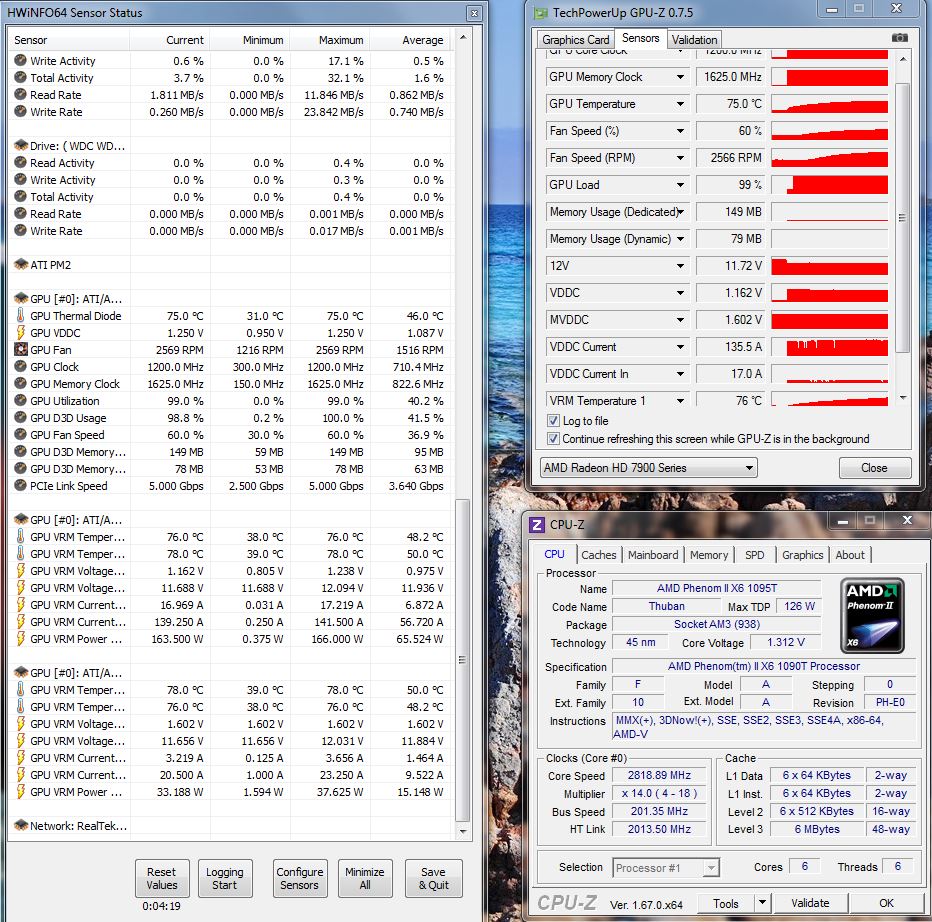Click the GPU Utilization sensor icon

point(20,401)
